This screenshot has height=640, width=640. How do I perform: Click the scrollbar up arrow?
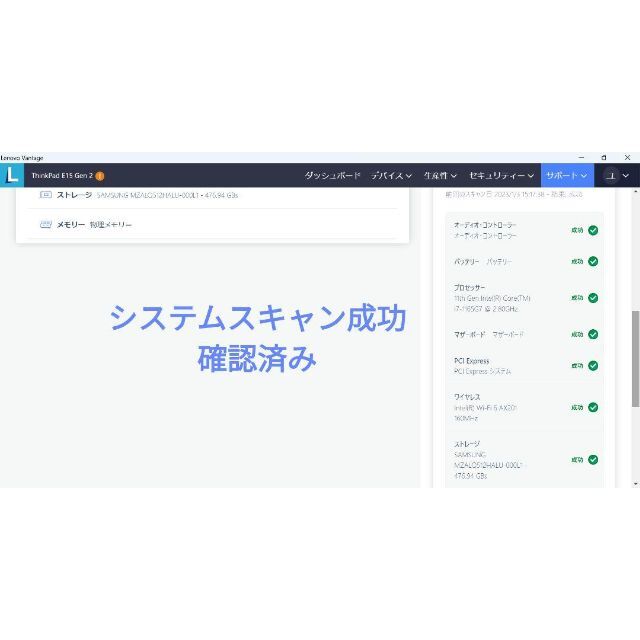(x=636, y=191)
